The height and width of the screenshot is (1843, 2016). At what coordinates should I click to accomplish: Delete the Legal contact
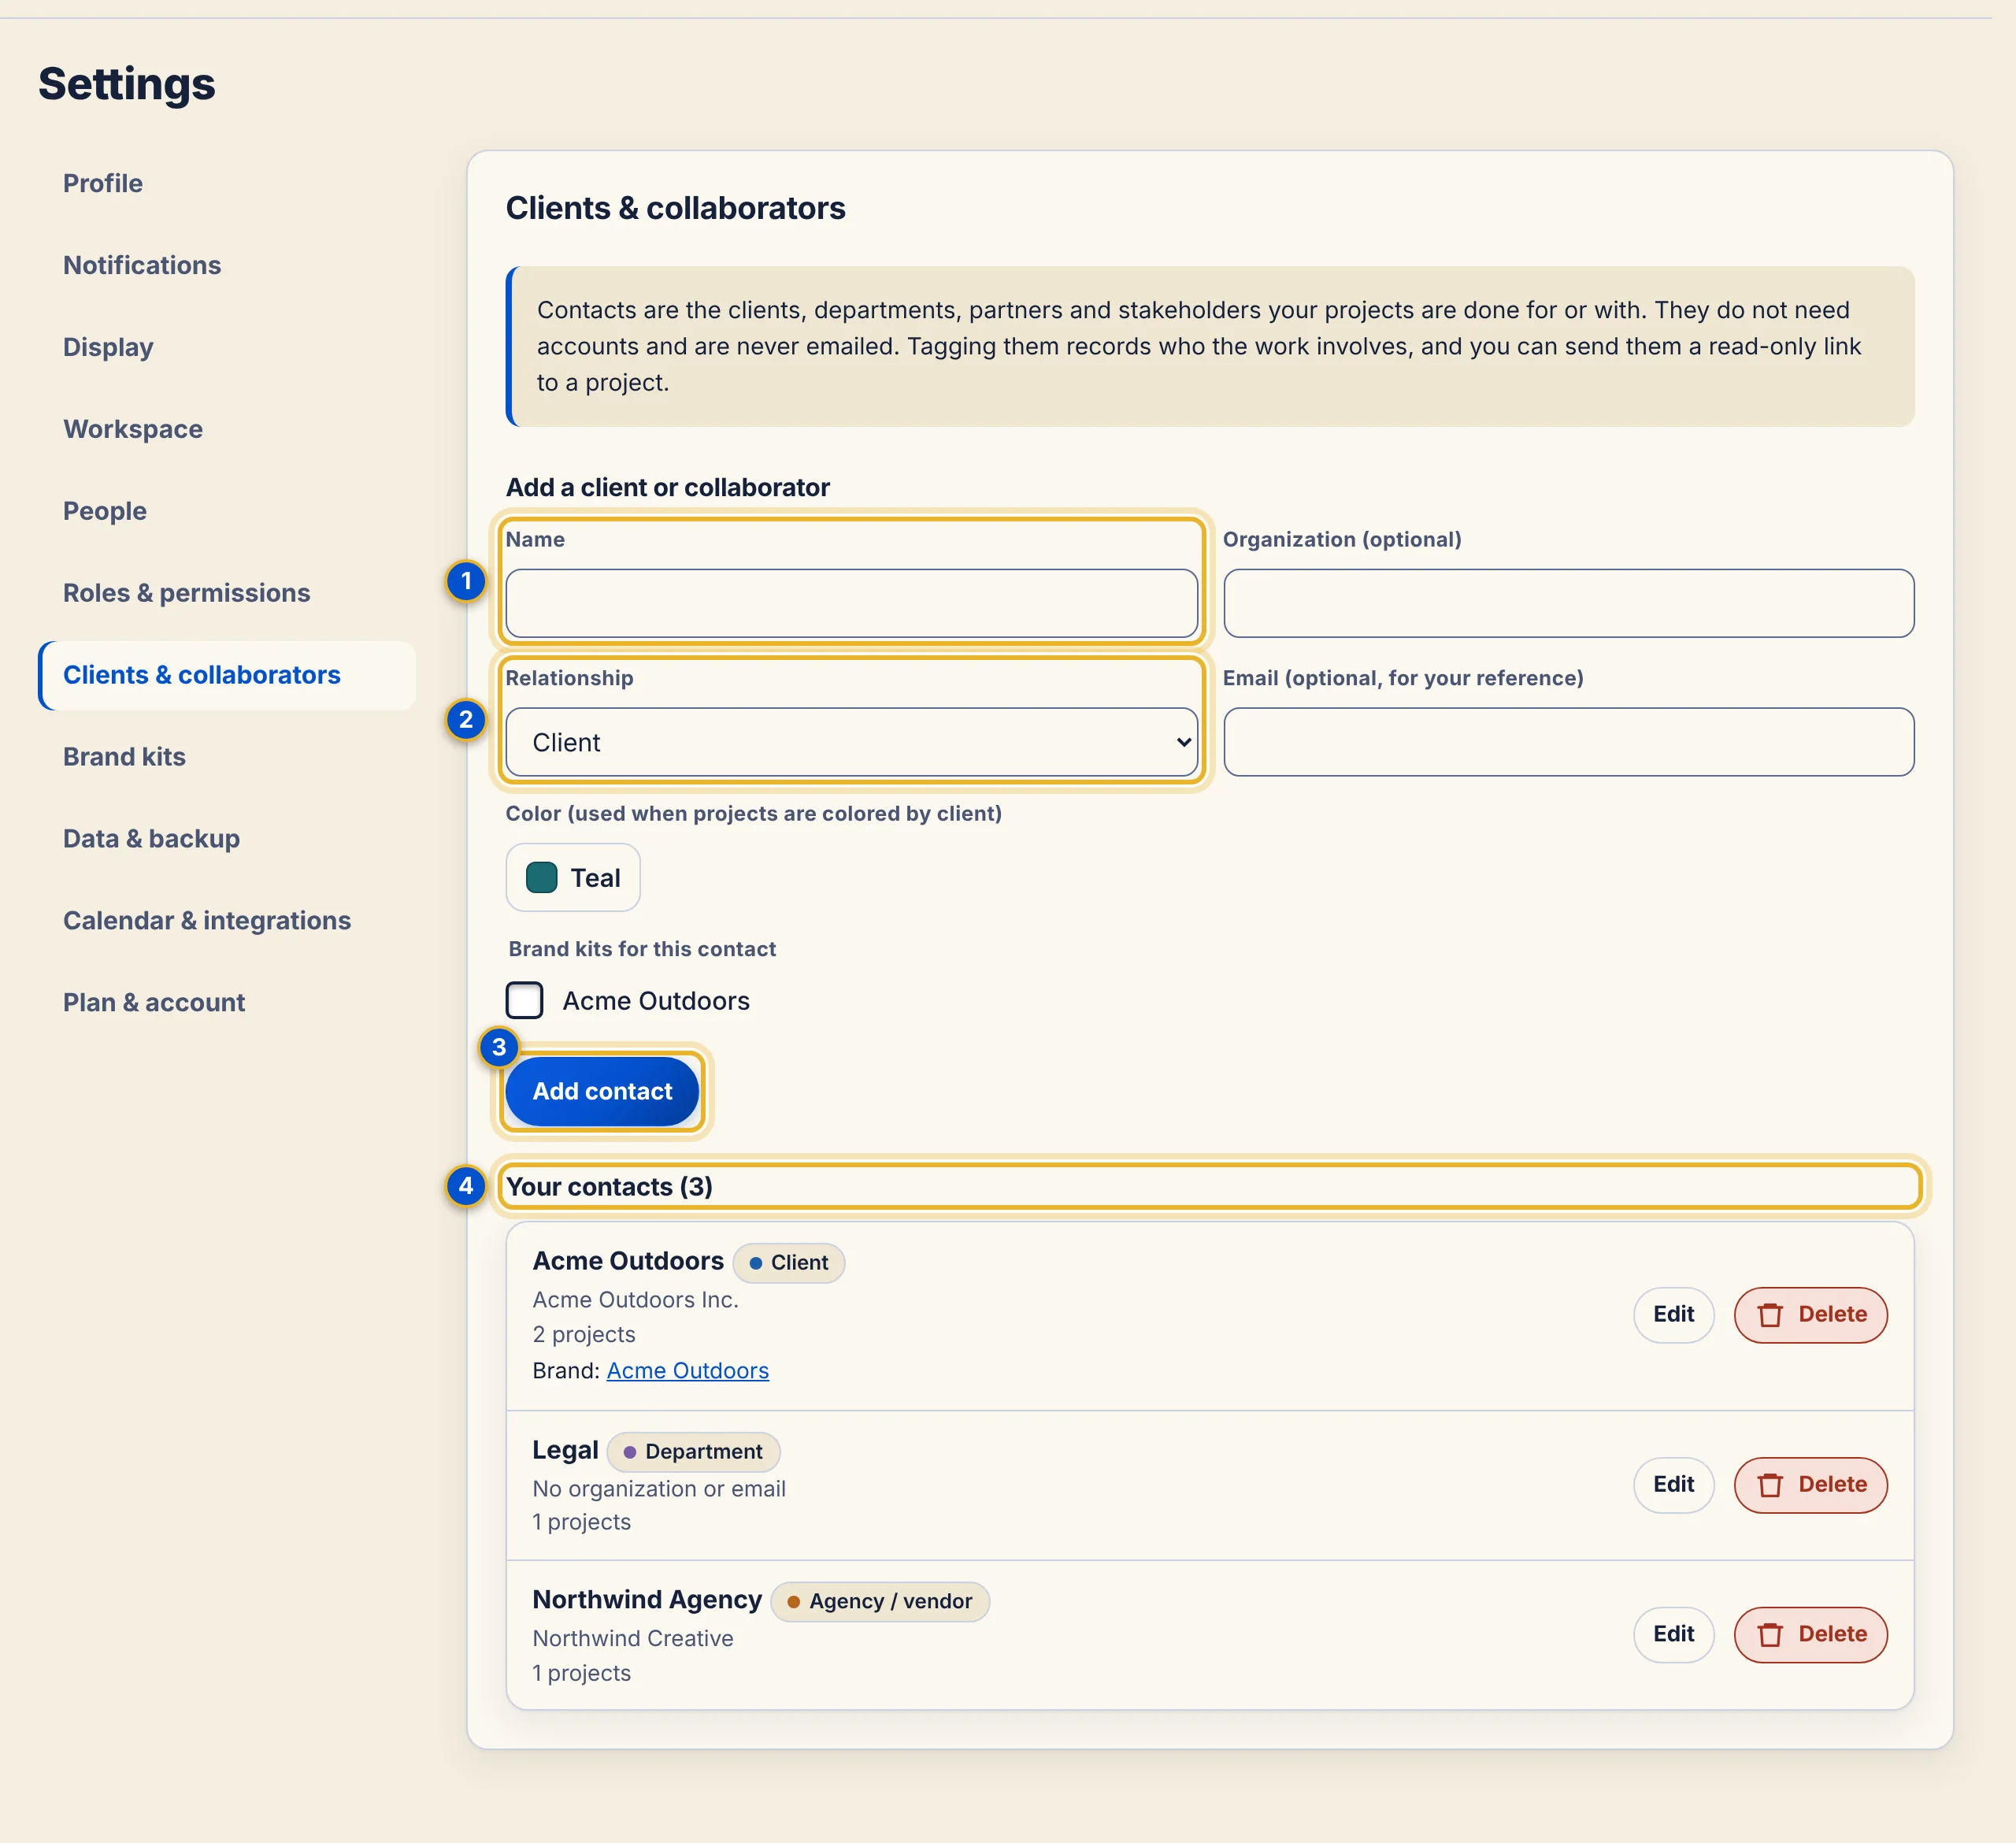pyautogui.click(x=1810, y=1485)
